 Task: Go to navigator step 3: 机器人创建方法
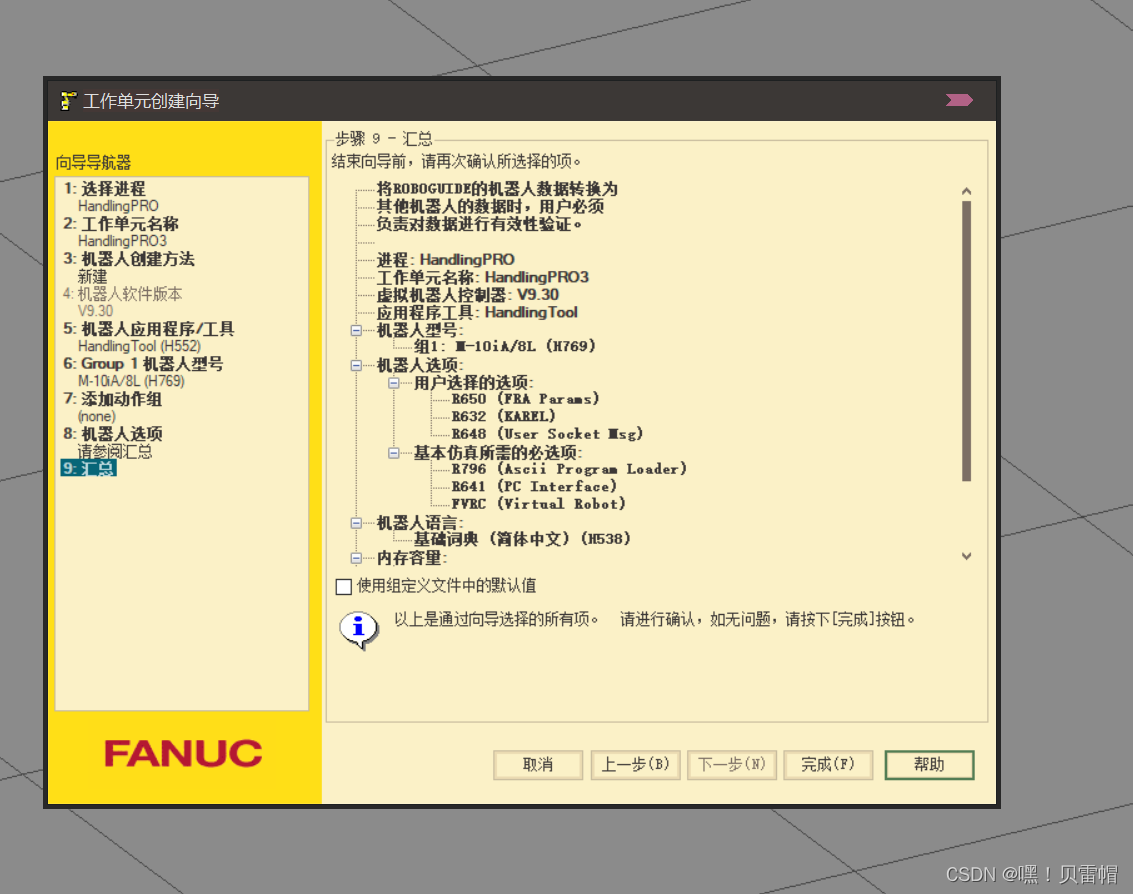tap(129, 259)
